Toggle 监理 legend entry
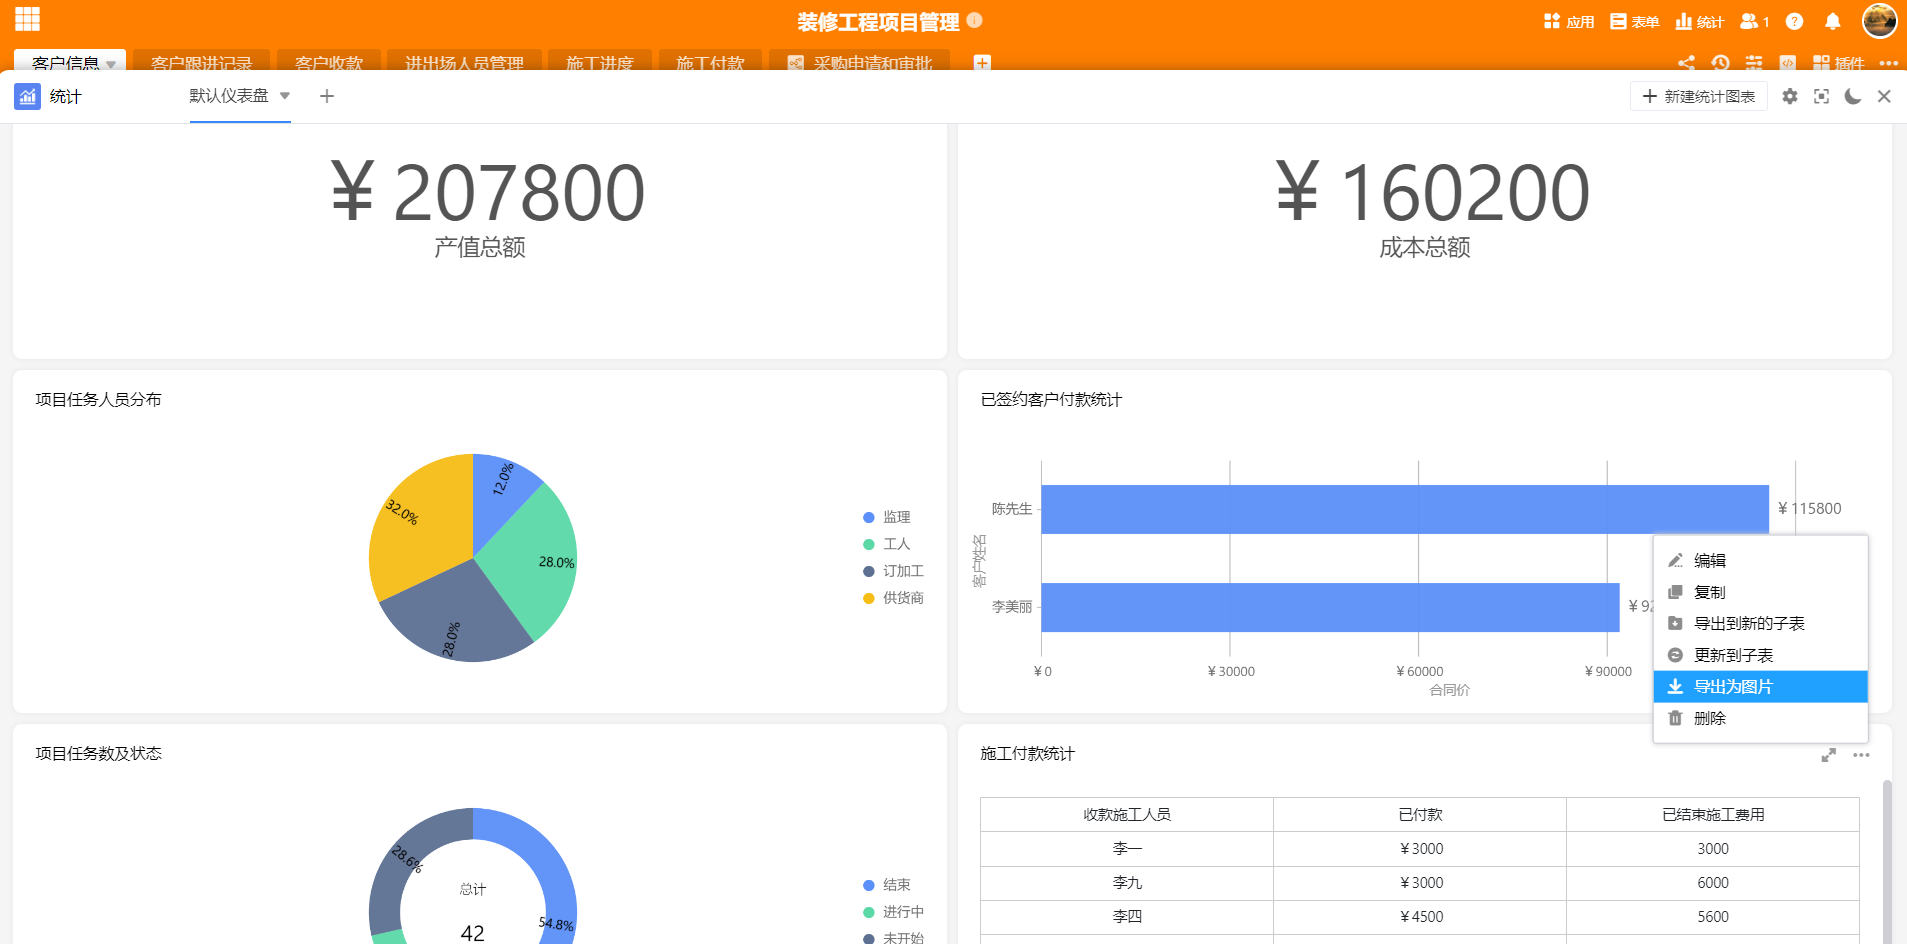This screenshot has height=944, width=1907. pos(887,517)
